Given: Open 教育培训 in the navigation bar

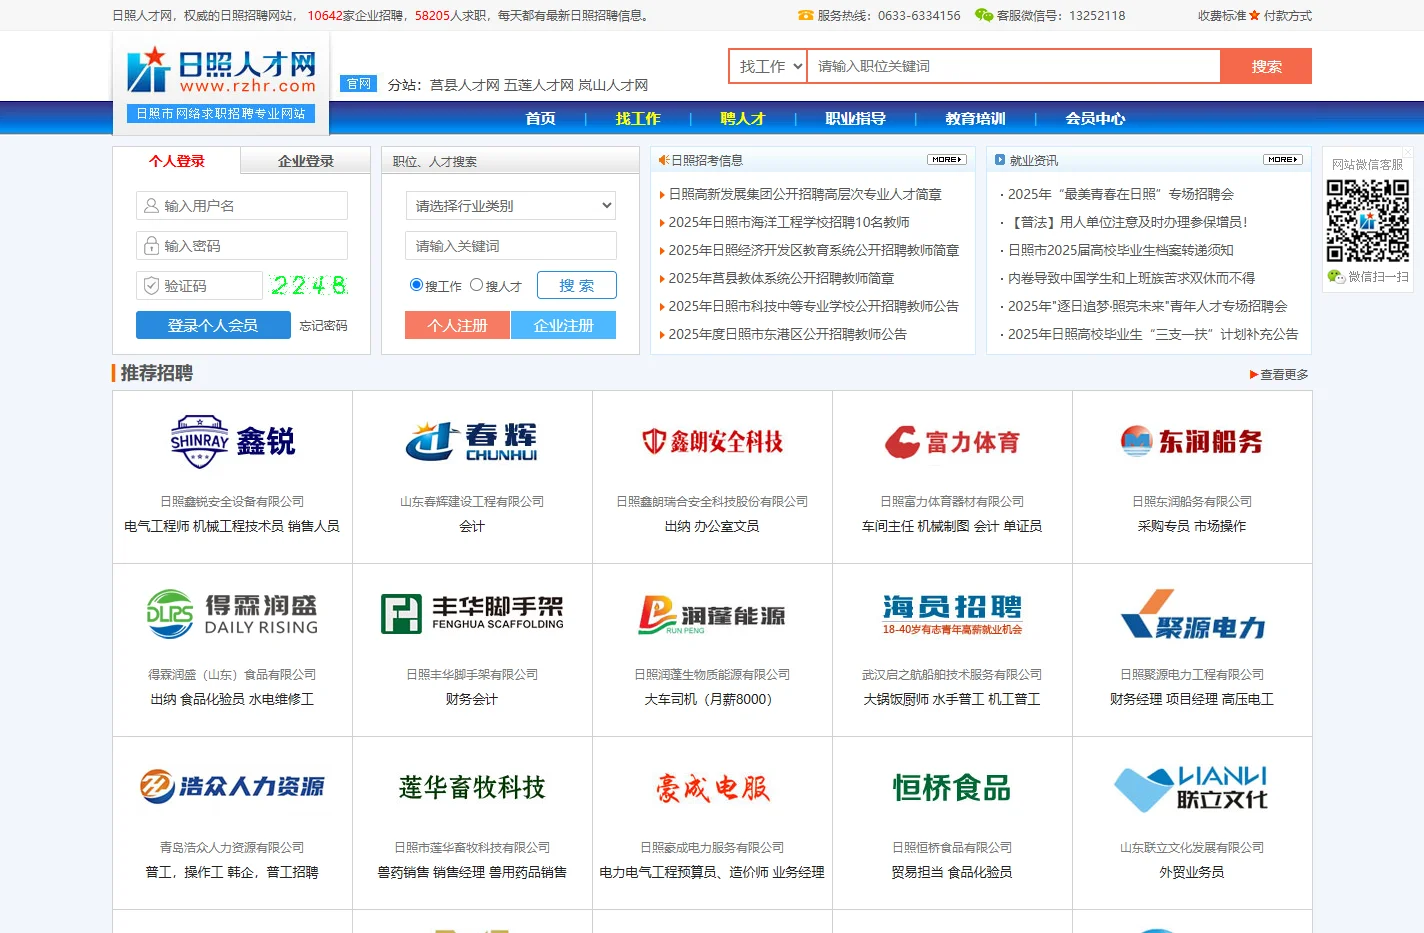Looking at the screenshot, I should (976, 118).
